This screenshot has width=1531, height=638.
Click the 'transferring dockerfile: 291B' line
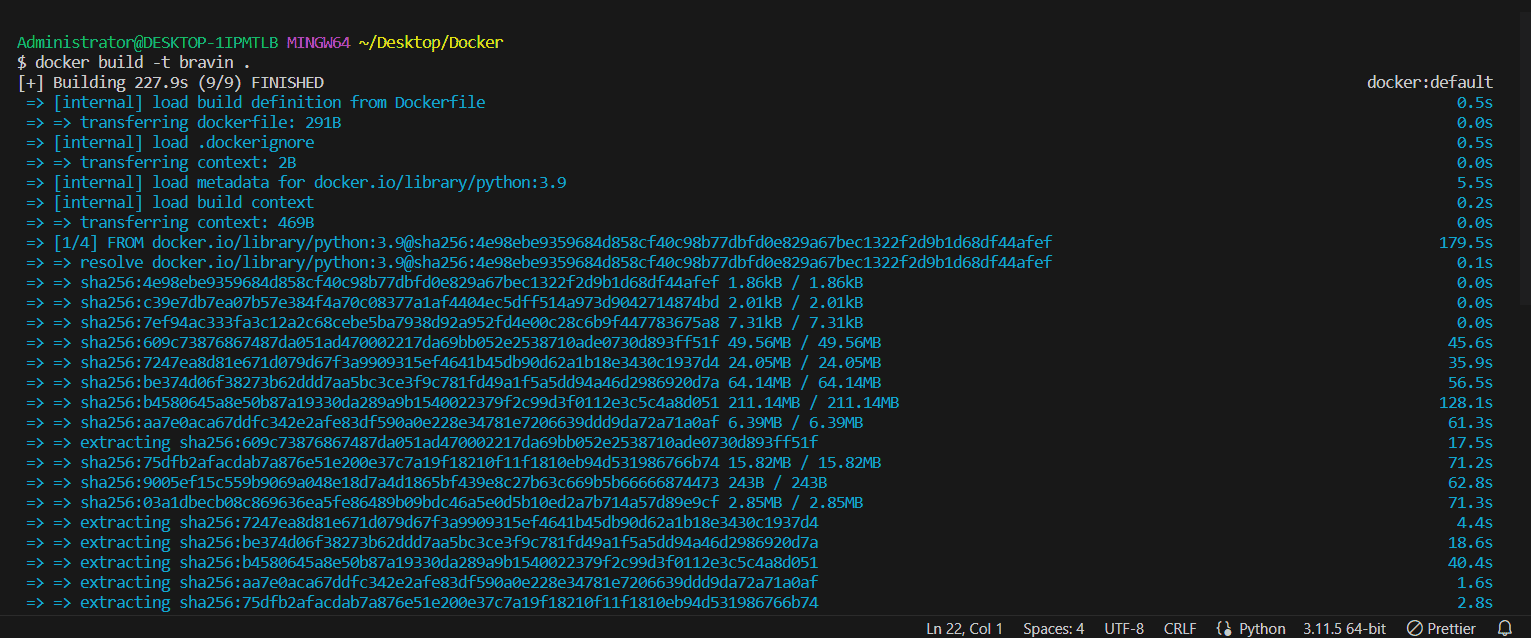point(184,122)
